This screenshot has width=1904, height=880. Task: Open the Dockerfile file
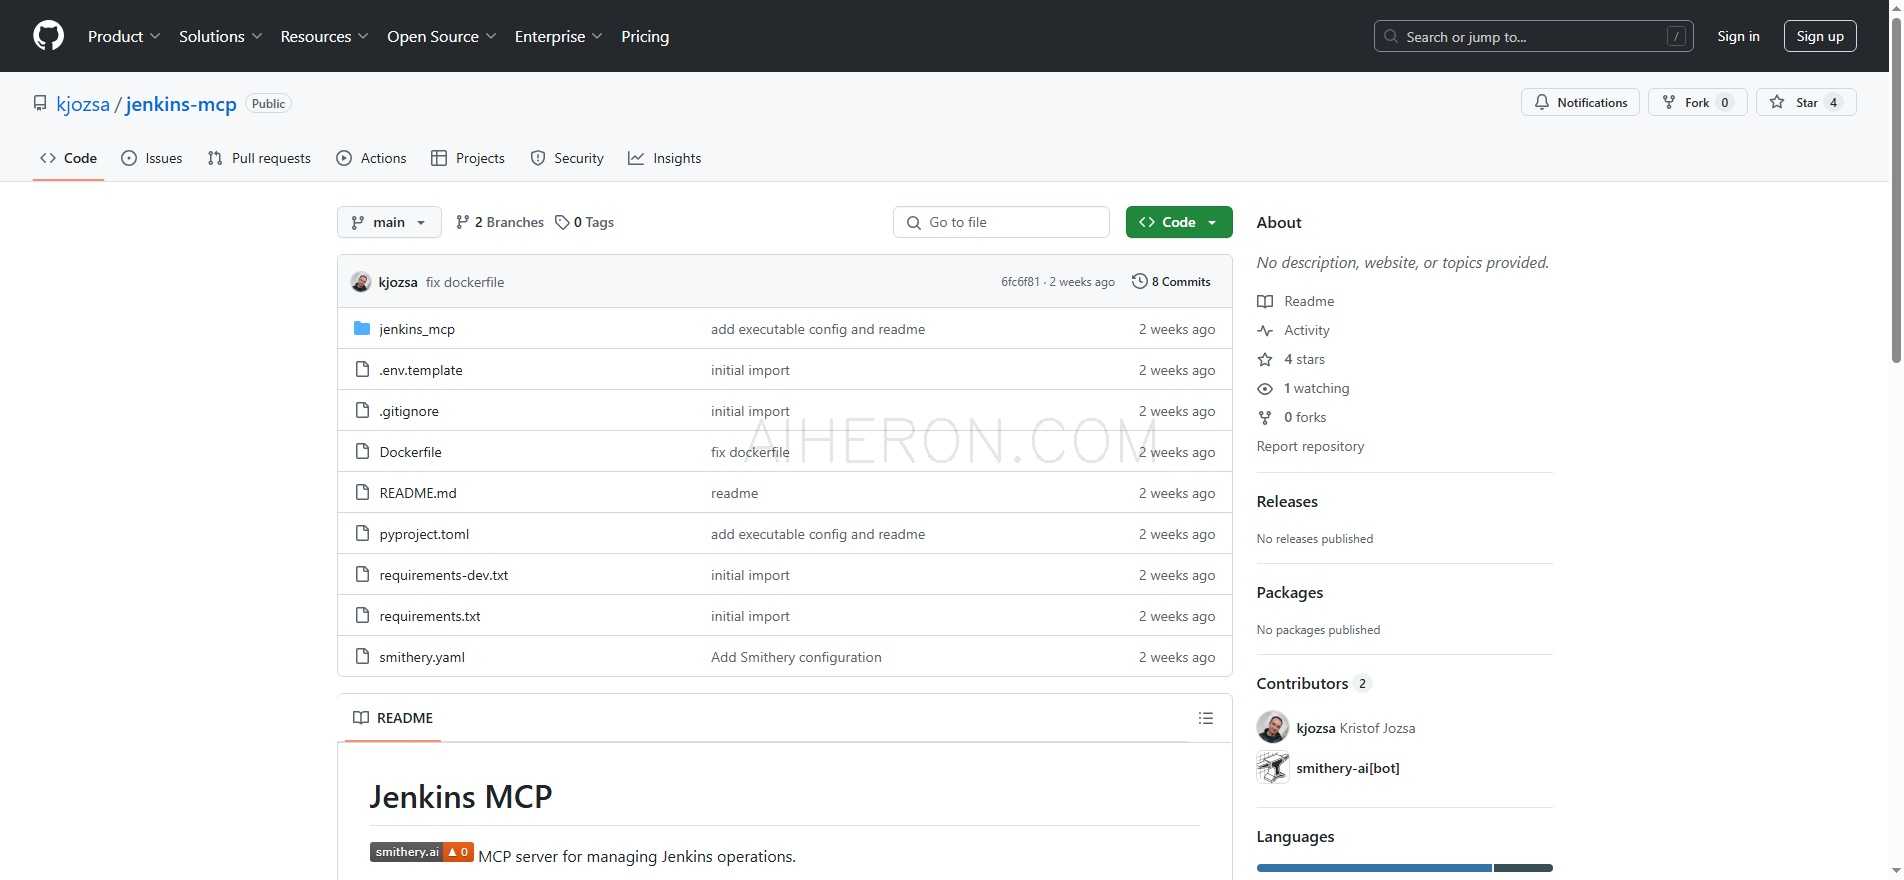[x=411, y=452]
